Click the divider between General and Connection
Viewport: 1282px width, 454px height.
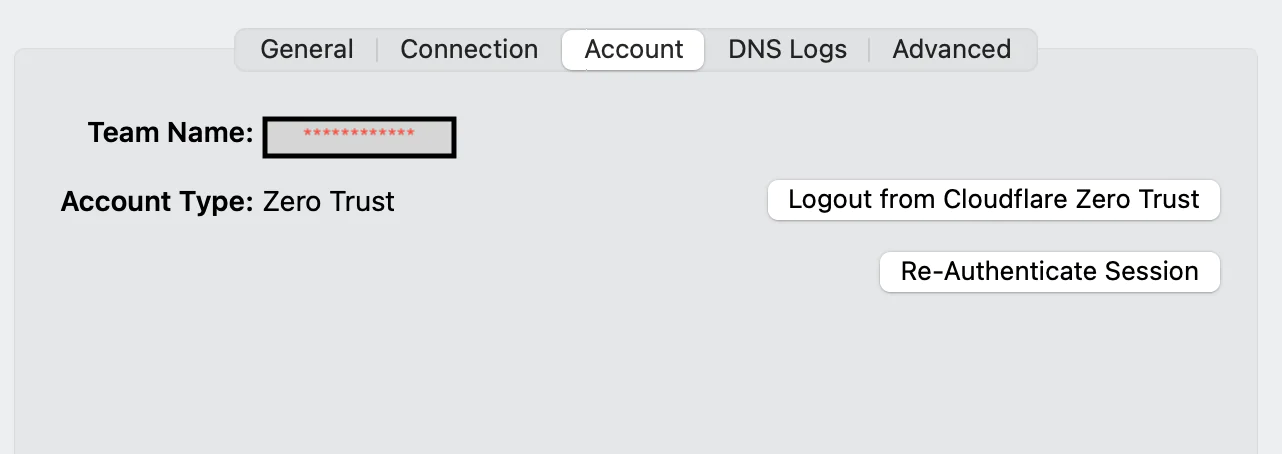point(377,49)
